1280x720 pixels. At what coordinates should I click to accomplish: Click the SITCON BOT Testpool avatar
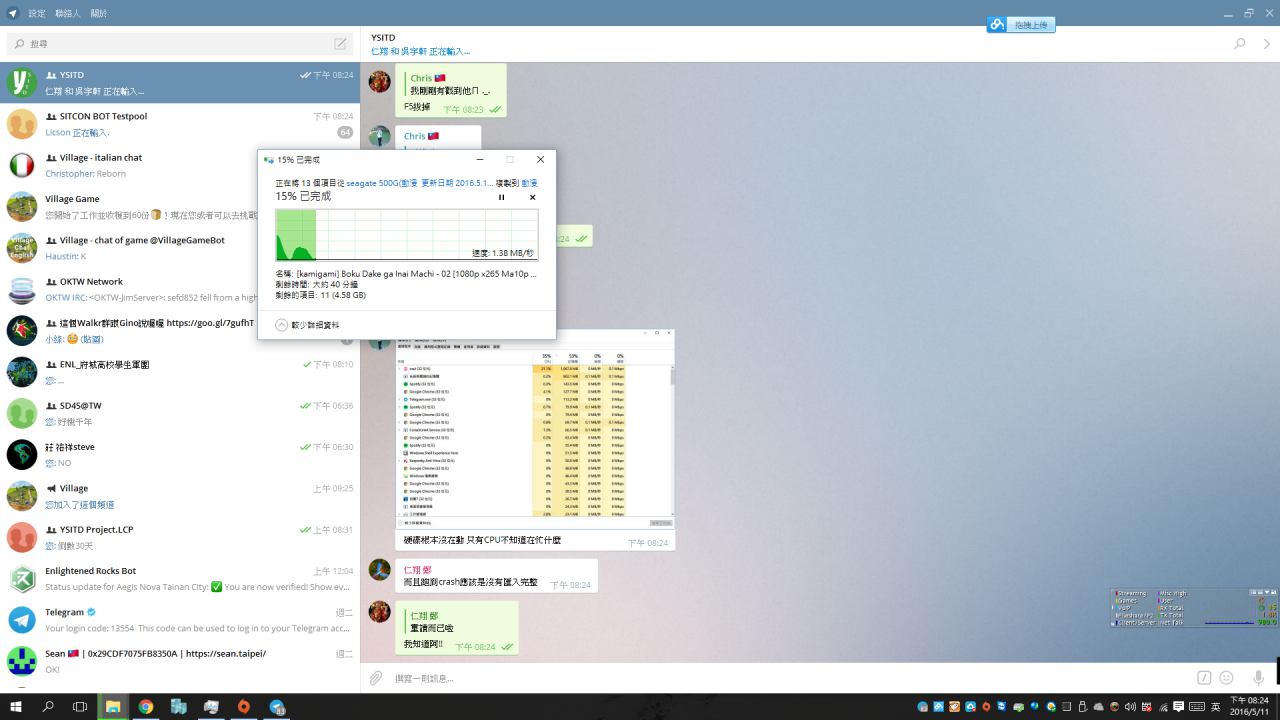[22, 124]
